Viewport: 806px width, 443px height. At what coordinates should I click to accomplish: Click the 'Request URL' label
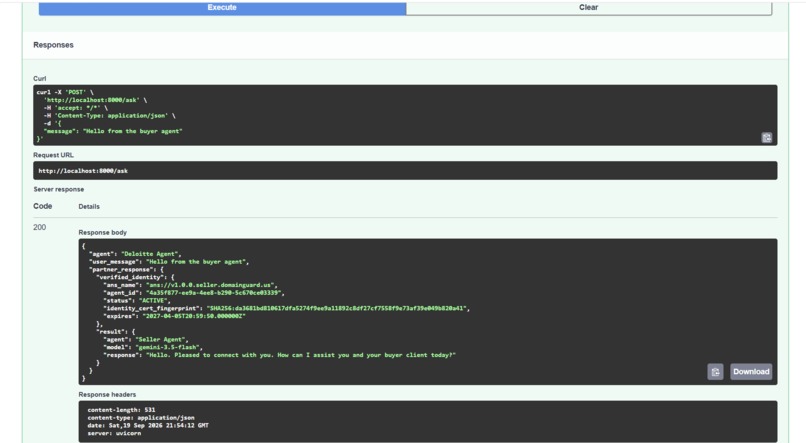53,155
